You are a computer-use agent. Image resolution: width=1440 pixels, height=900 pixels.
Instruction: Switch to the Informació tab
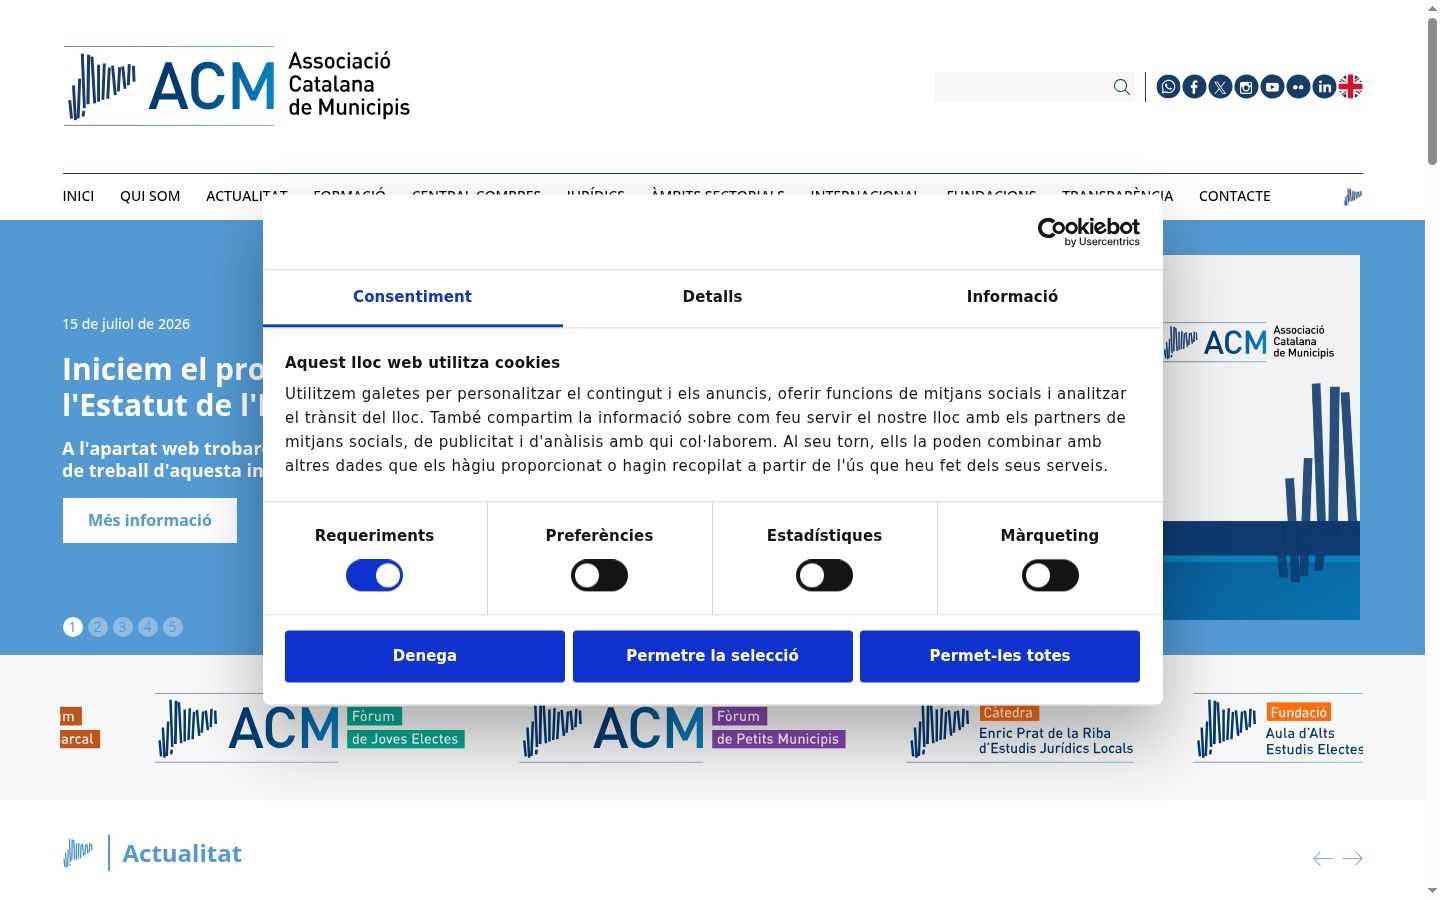1012,297
